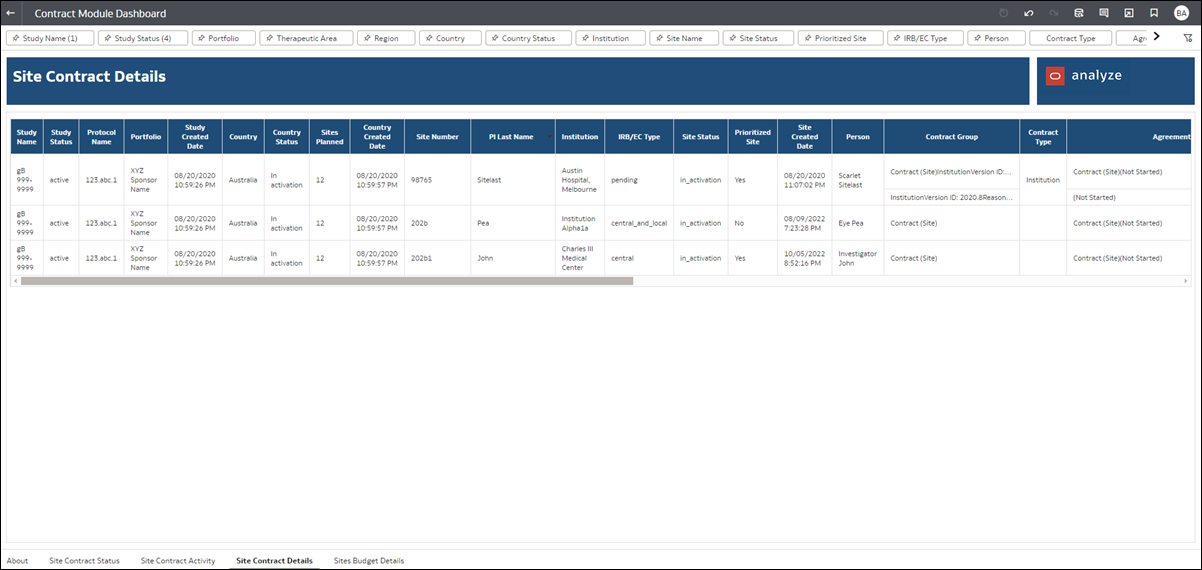This screenshot has width=1202, height=570.
Task: Open the export icon in header
Action: tap(1129, 14)
